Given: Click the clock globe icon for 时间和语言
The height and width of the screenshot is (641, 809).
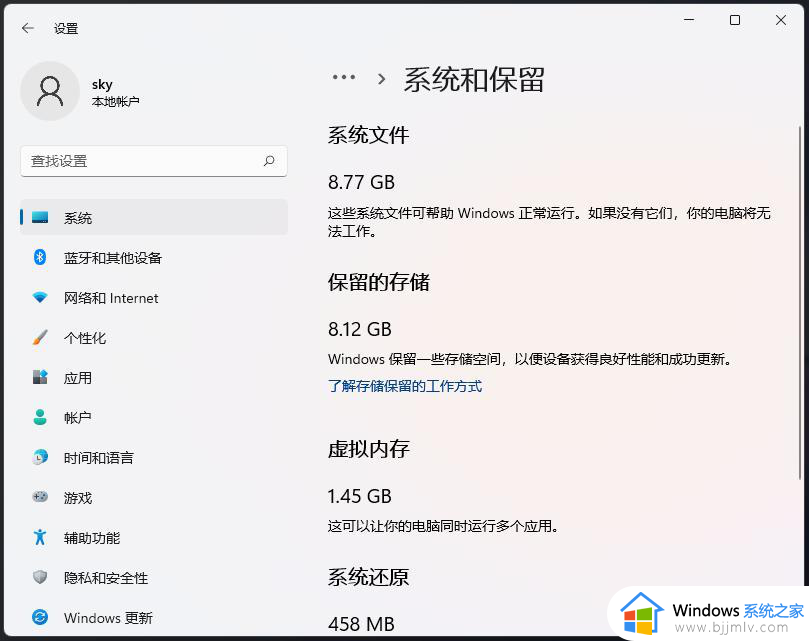Looking at the screenshot, I should click(x=40, y=457).
